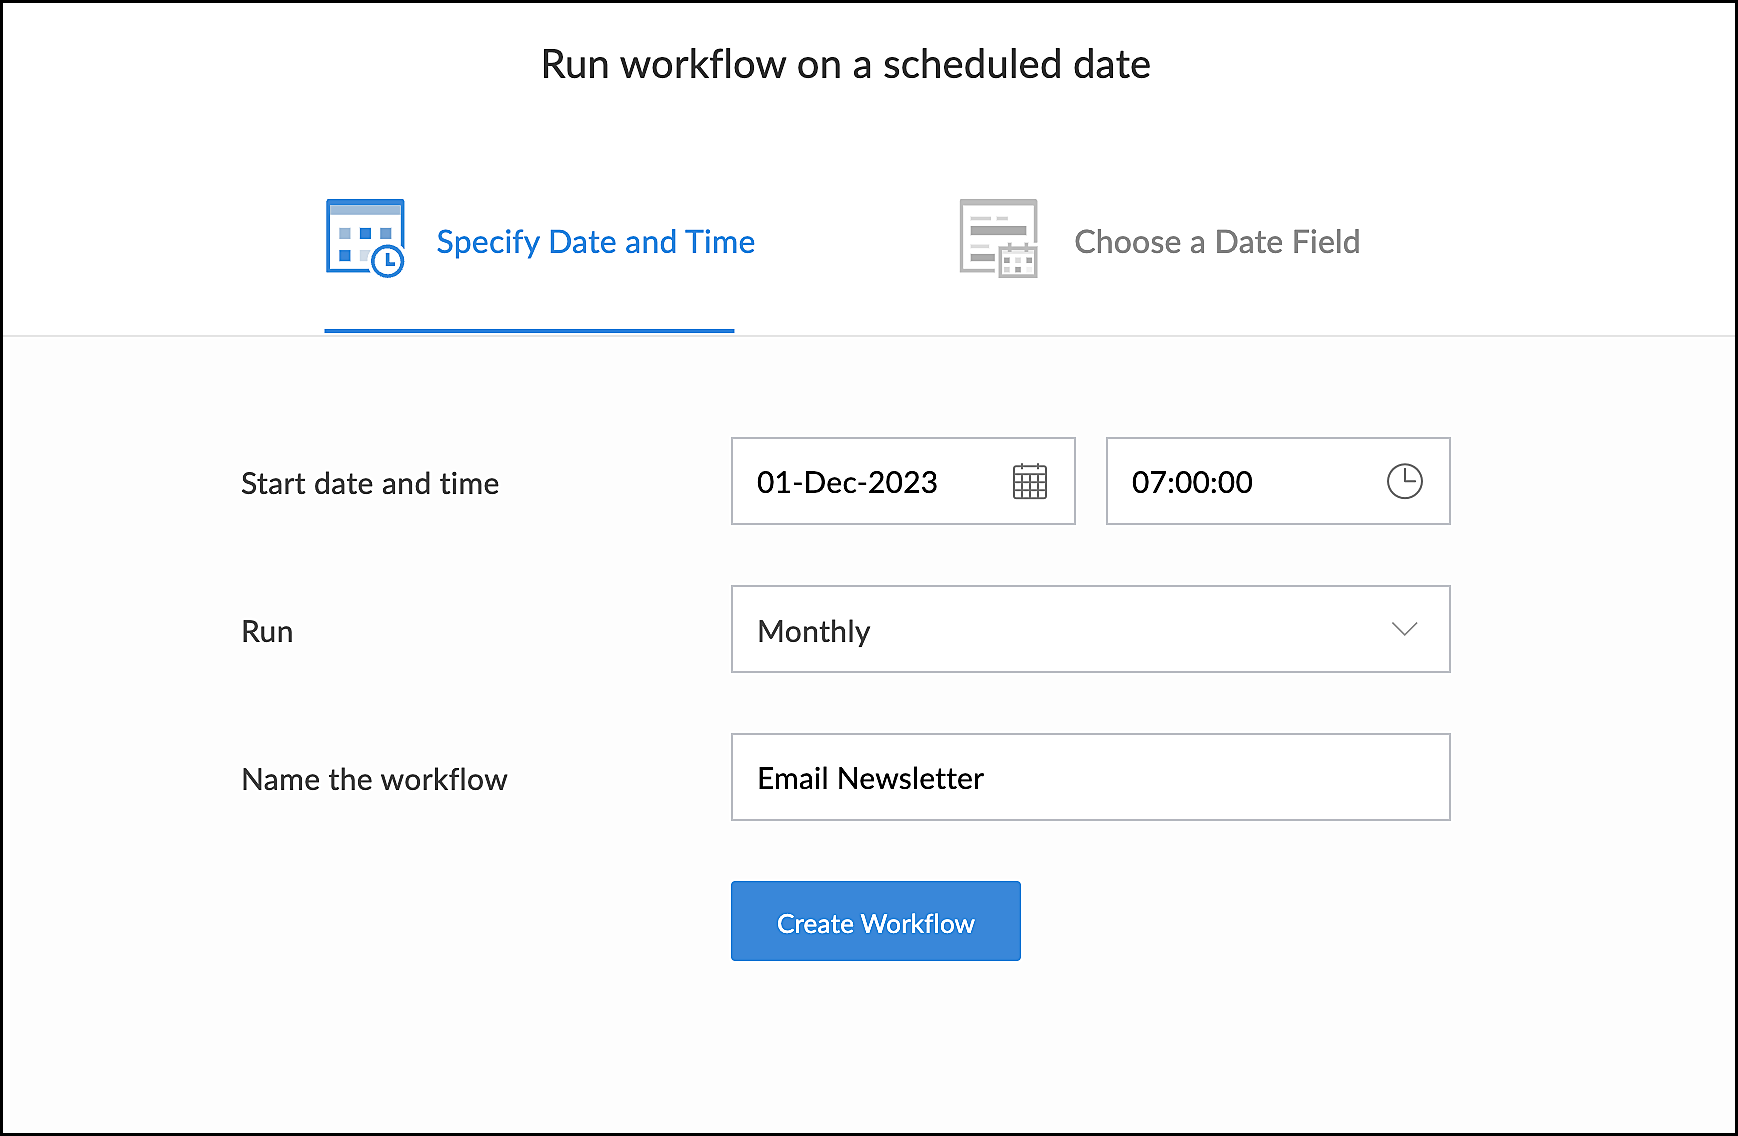Image resolution: width=1738 pixels, height=1136 pixels.
Task: Click the "Run workflow on a scheduled date" heading
Action: click(845, 64)
